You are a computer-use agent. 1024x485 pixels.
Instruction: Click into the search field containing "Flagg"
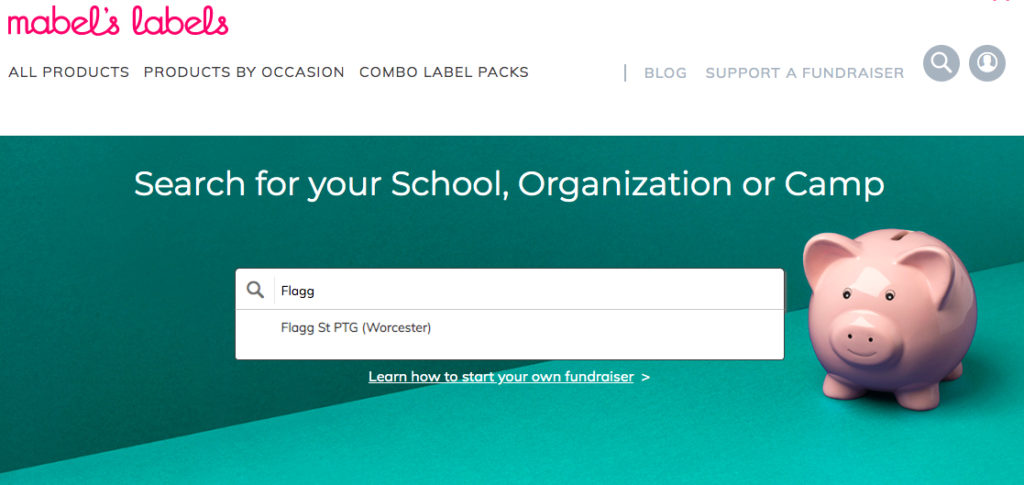520,291
